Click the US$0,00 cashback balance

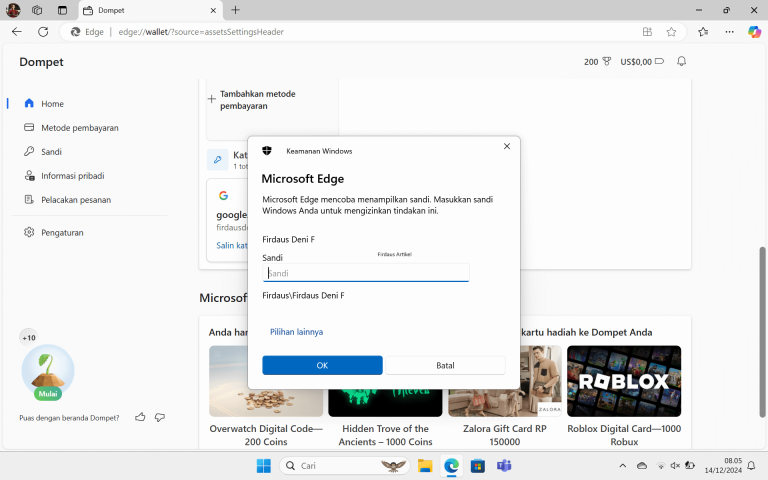coord(642,62)
